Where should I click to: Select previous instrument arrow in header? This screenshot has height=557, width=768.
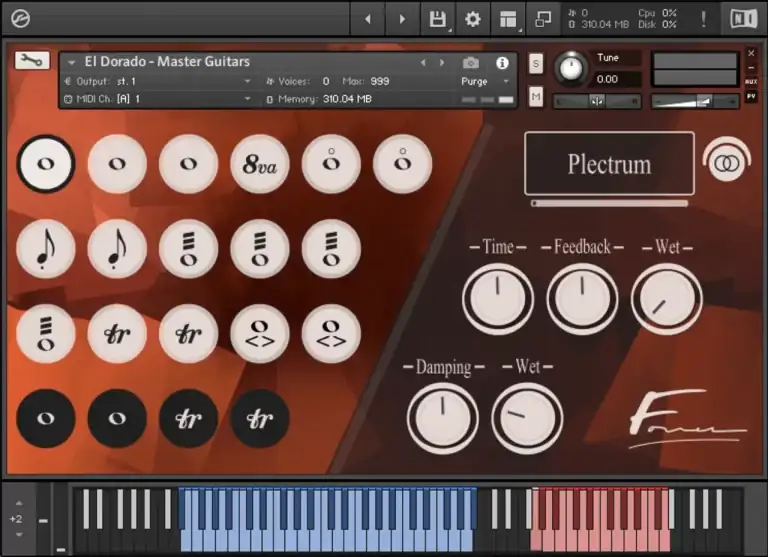coord(423,63)
